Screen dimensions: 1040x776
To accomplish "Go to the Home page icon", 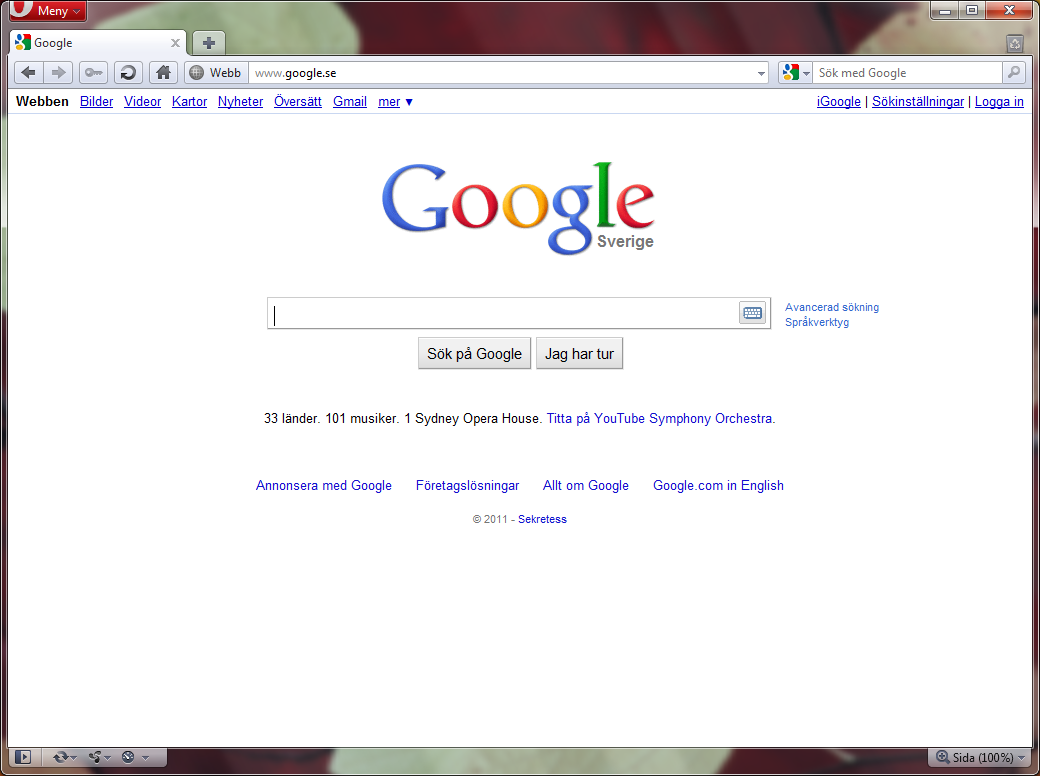I will click(163, 72).
